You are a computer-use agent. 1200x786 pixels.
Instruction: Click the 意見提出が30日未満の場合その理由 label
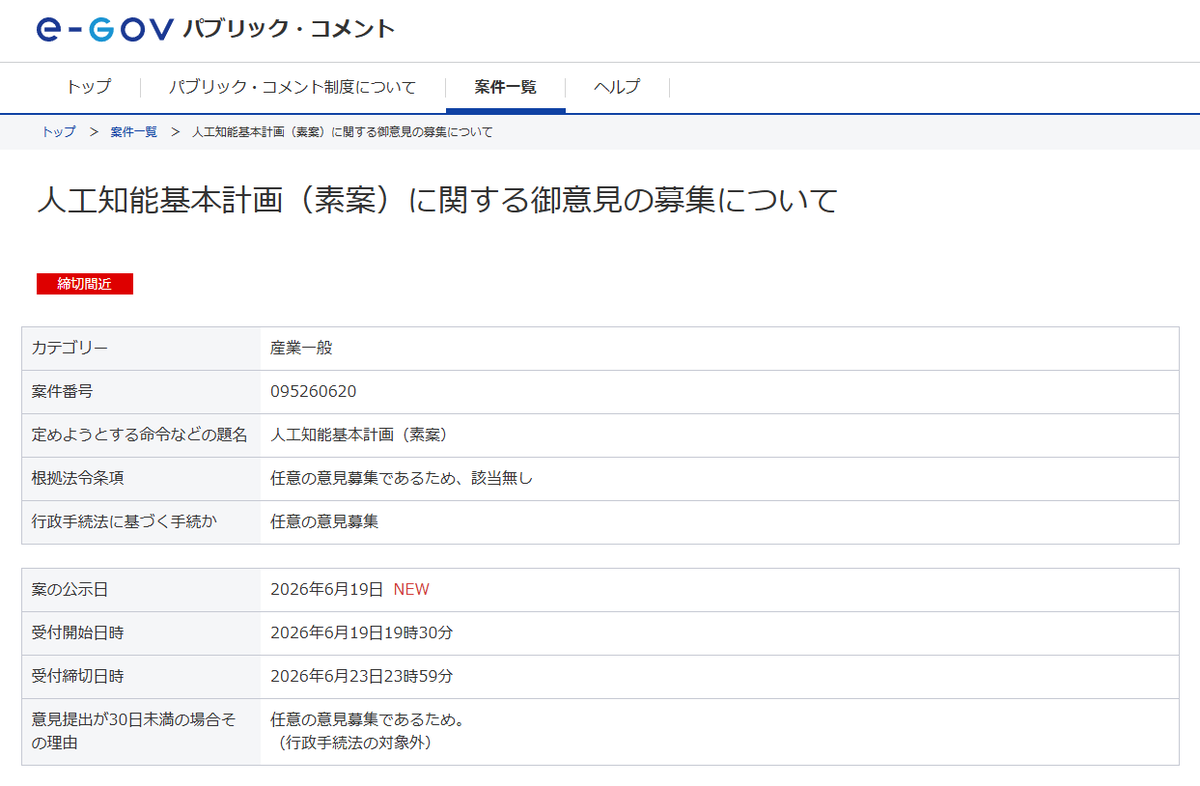(134, 732)
